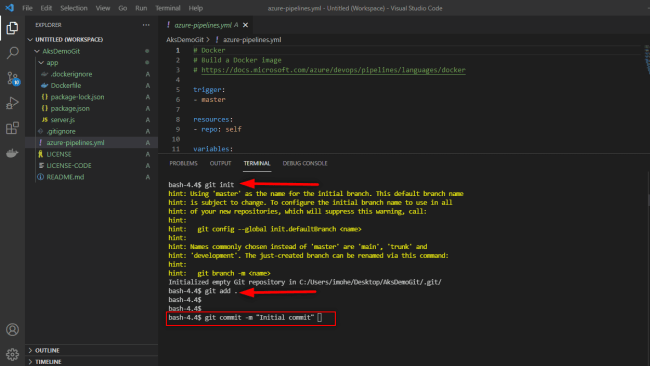650x366 pixels.
Task: Switch to the PROBLEMS panel tab
Action: (x=183, y=163)
